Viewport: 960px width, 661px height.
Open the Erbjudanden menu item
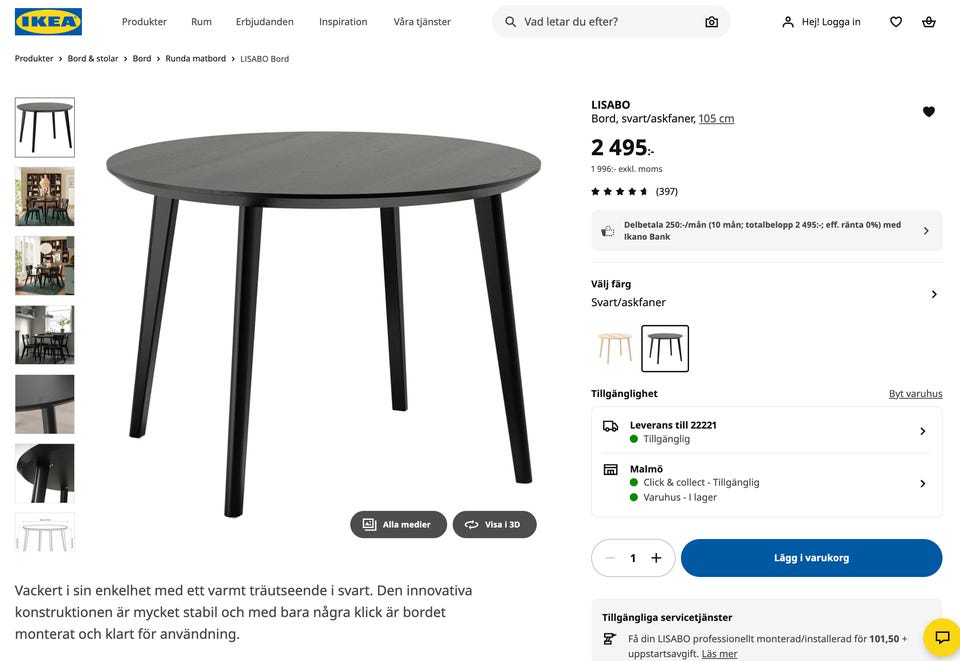tap(264, 21)
